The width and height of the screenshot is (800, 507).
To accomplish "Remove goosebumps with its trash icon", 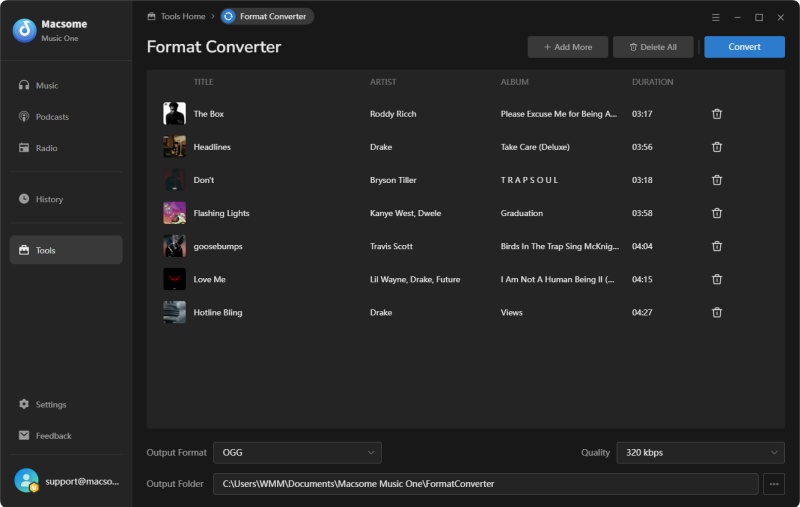I will 717,246.
